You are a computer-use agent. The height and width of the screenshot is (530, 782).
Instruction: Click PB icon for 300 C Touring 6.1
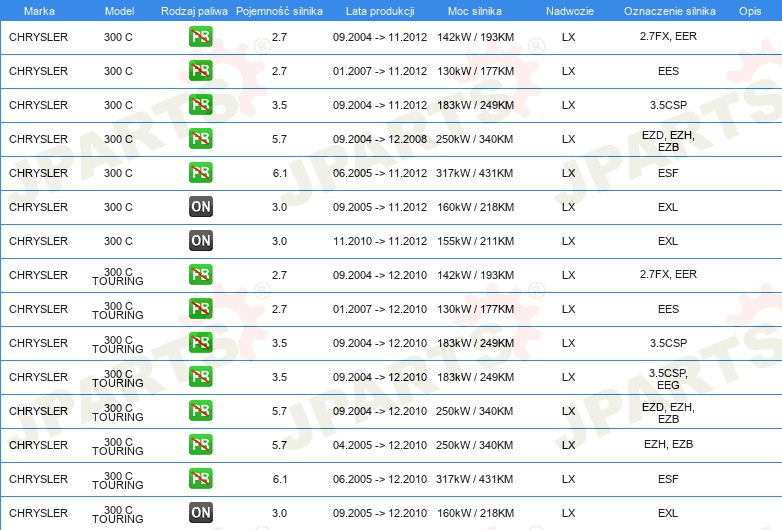coord(200,479)
